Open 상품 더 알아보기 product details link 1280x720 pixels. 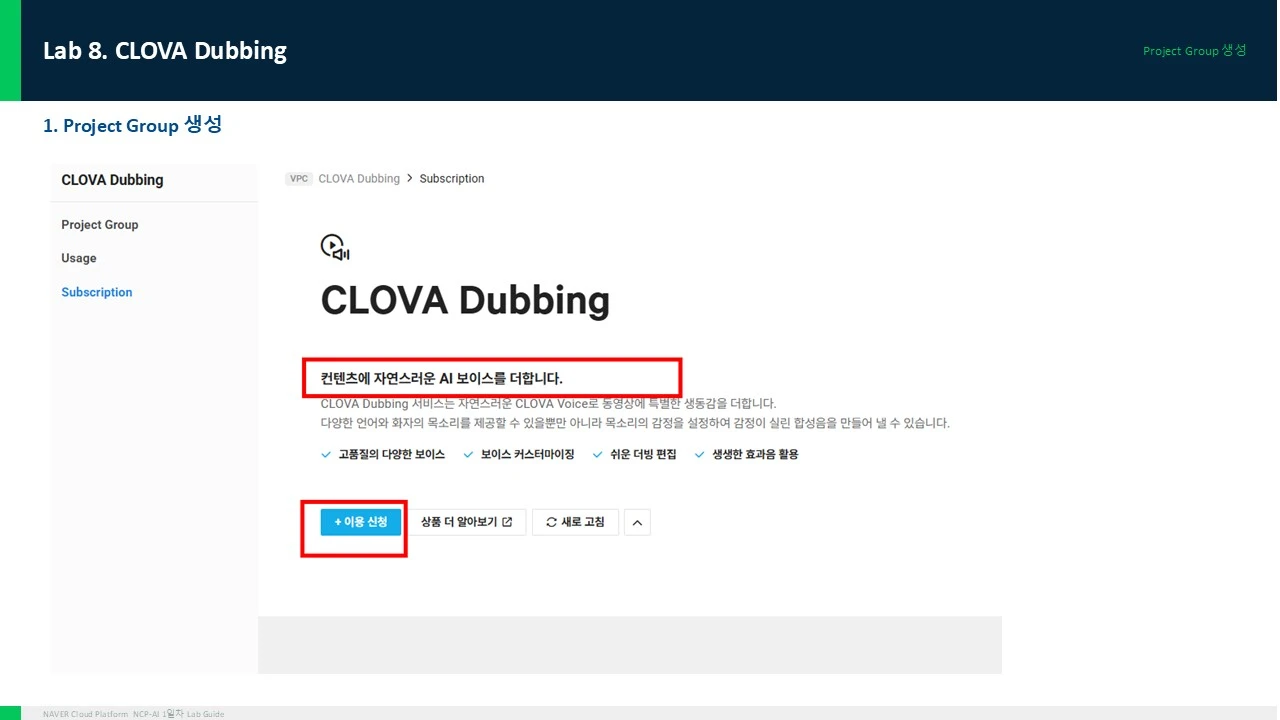[467, 522]
